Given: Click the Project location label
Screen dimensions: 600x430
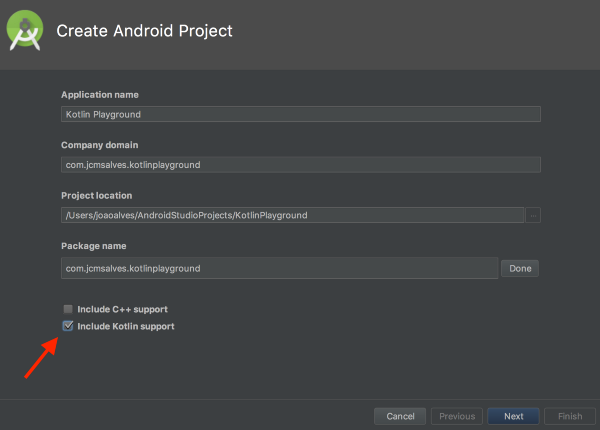Looking at the screenshot, I should (96, 195).
